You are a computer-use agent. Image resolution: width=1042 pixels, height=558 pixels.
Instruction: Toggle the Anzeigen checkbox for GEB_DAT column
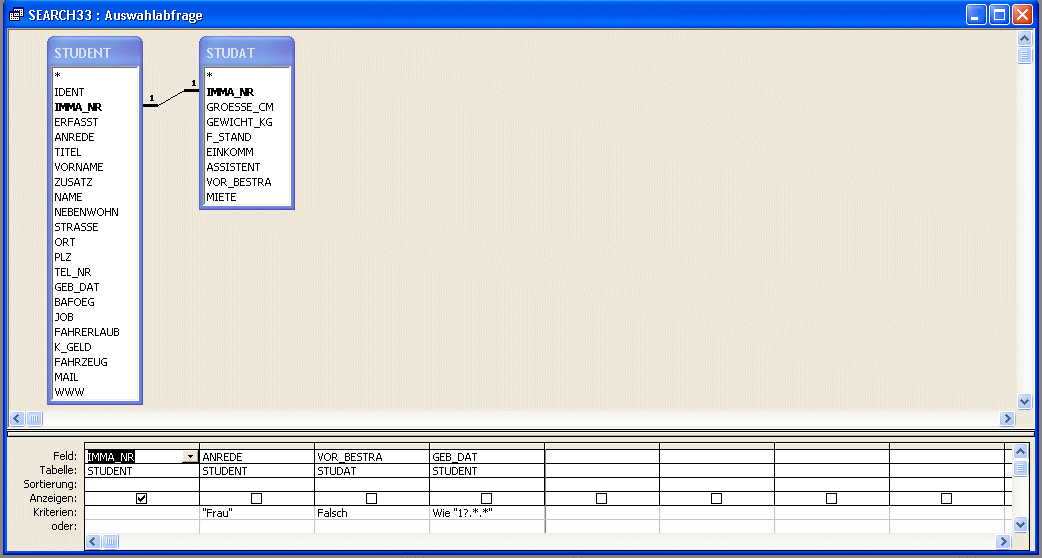point(486,498)
